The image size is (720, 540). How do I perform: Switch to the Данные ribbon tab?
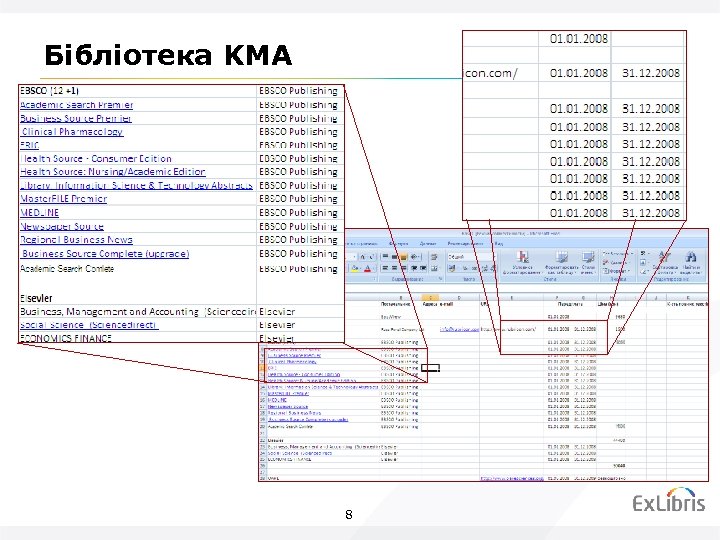pos(428,243)
